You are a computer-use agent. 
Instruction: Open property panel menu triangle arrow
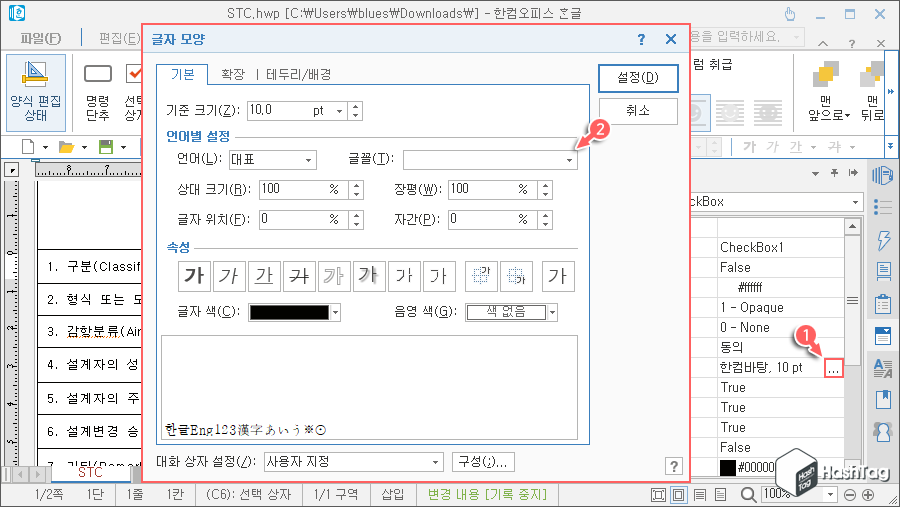tap(815, 173)
